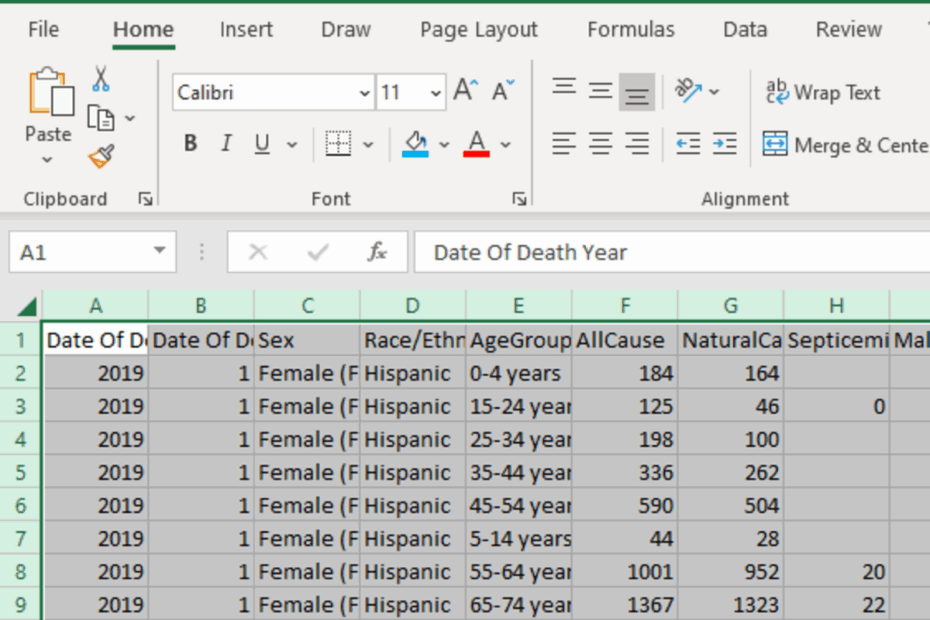Open Insert Function fx dialog
The height and width of the screenshot is (620, 930).
[x=377, y=252]
